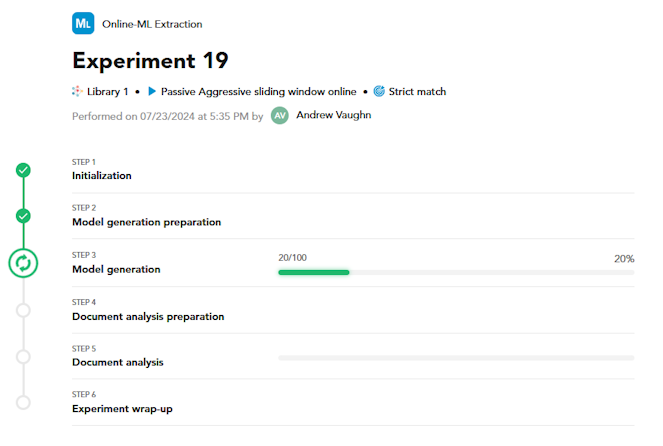Click the Library 1 colorful dots icon

(77, 91)
